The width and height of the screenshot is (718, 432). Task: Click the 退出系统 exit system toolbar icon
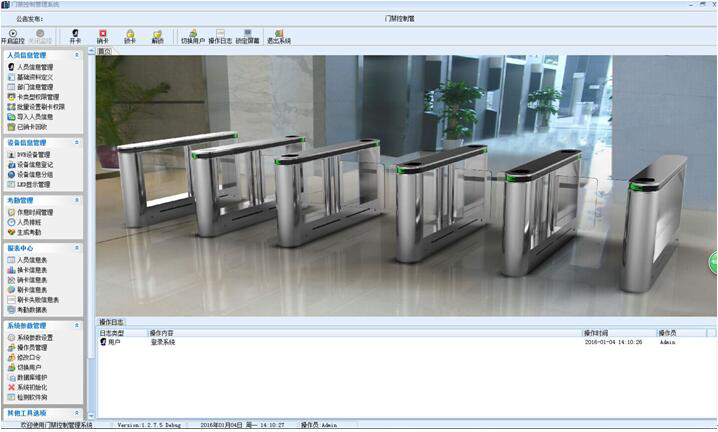[x=278, y=35]
